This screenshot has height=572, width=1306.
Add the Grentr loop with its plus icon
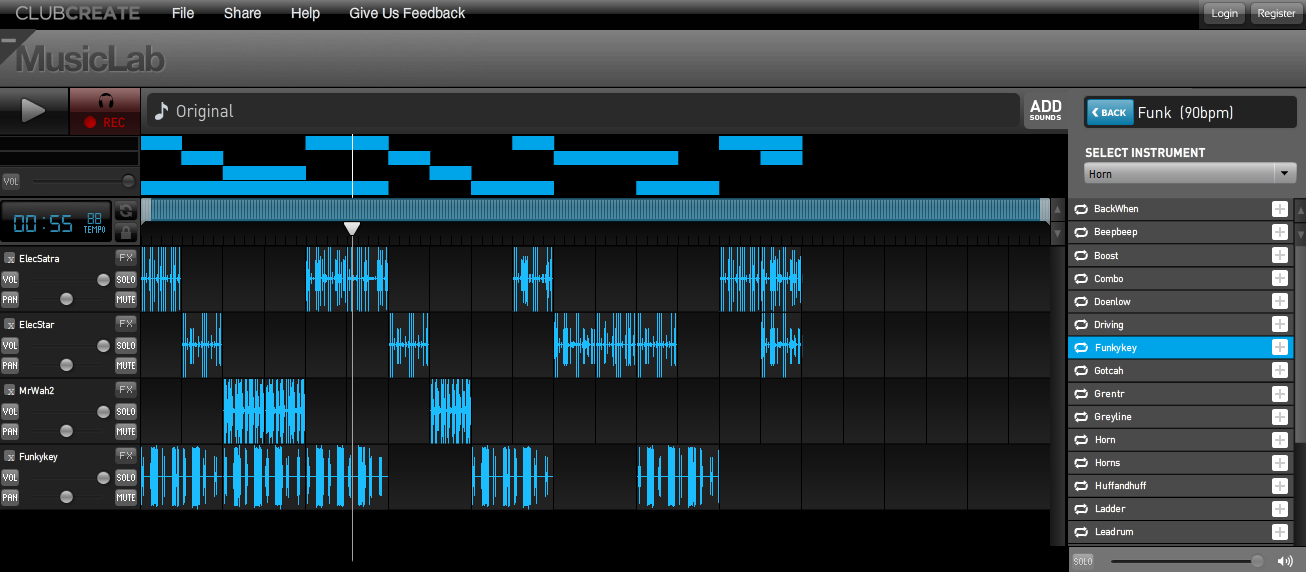tap(1279, 393)
